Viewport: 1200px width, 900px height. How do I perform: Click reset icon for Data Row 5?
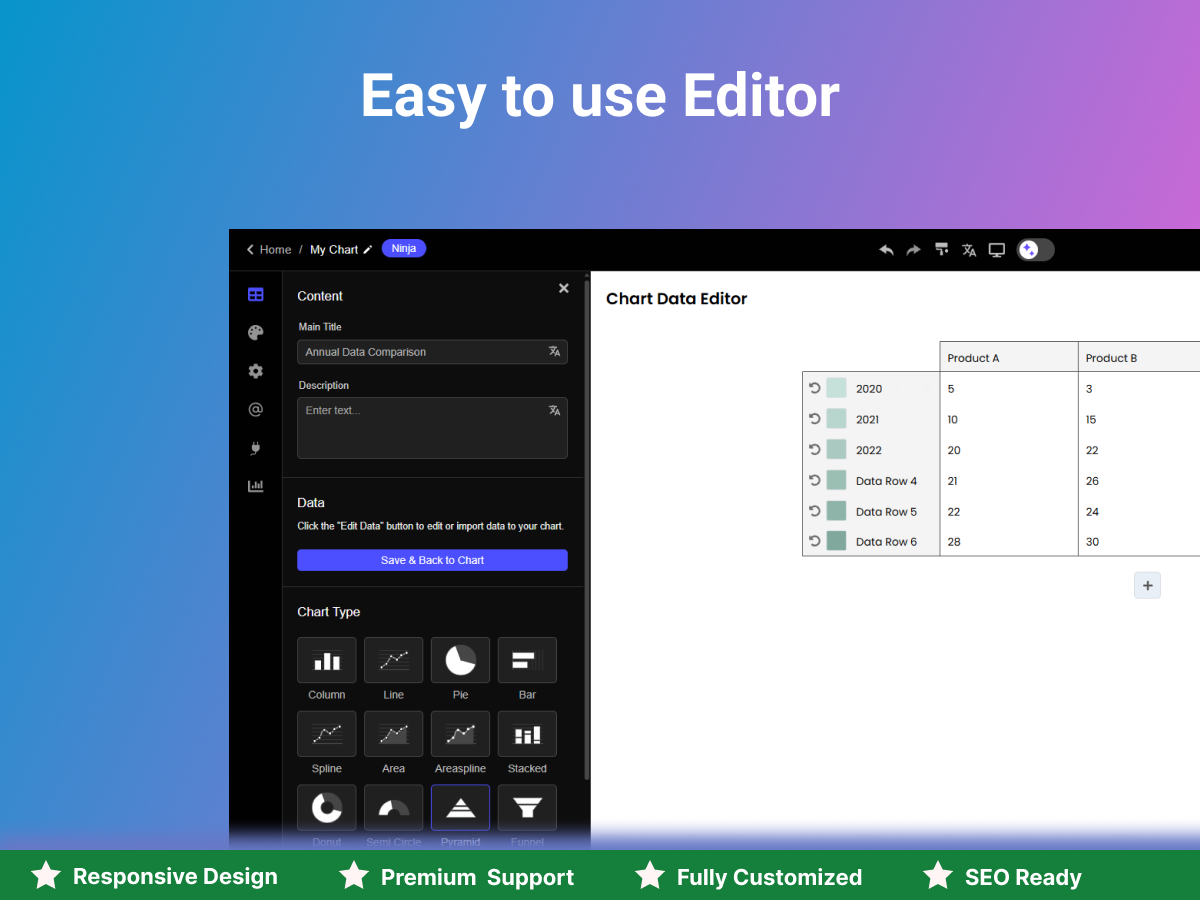pos(815,511)
